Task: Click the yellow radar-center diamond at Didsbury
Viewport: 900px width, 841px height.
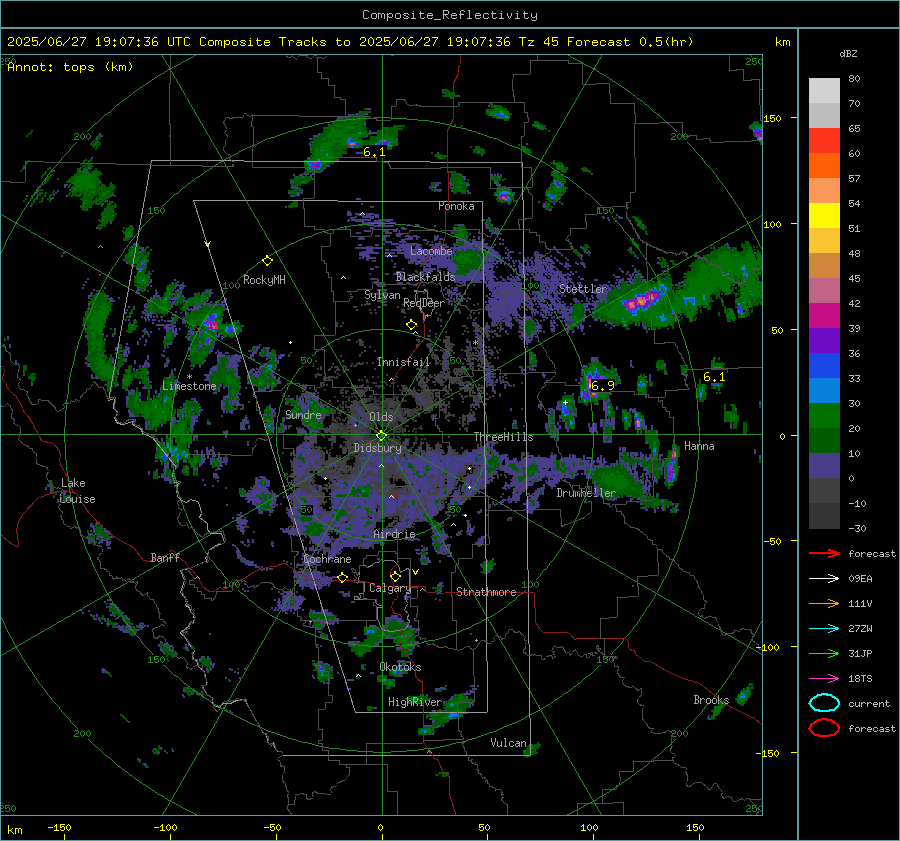Action: [381, 436]
